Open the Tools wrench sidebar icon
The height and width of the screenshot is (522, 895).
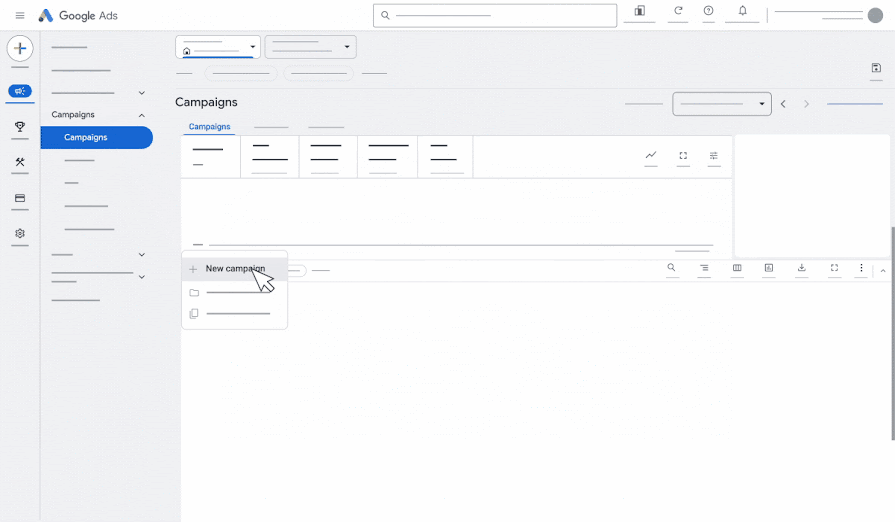20,162
